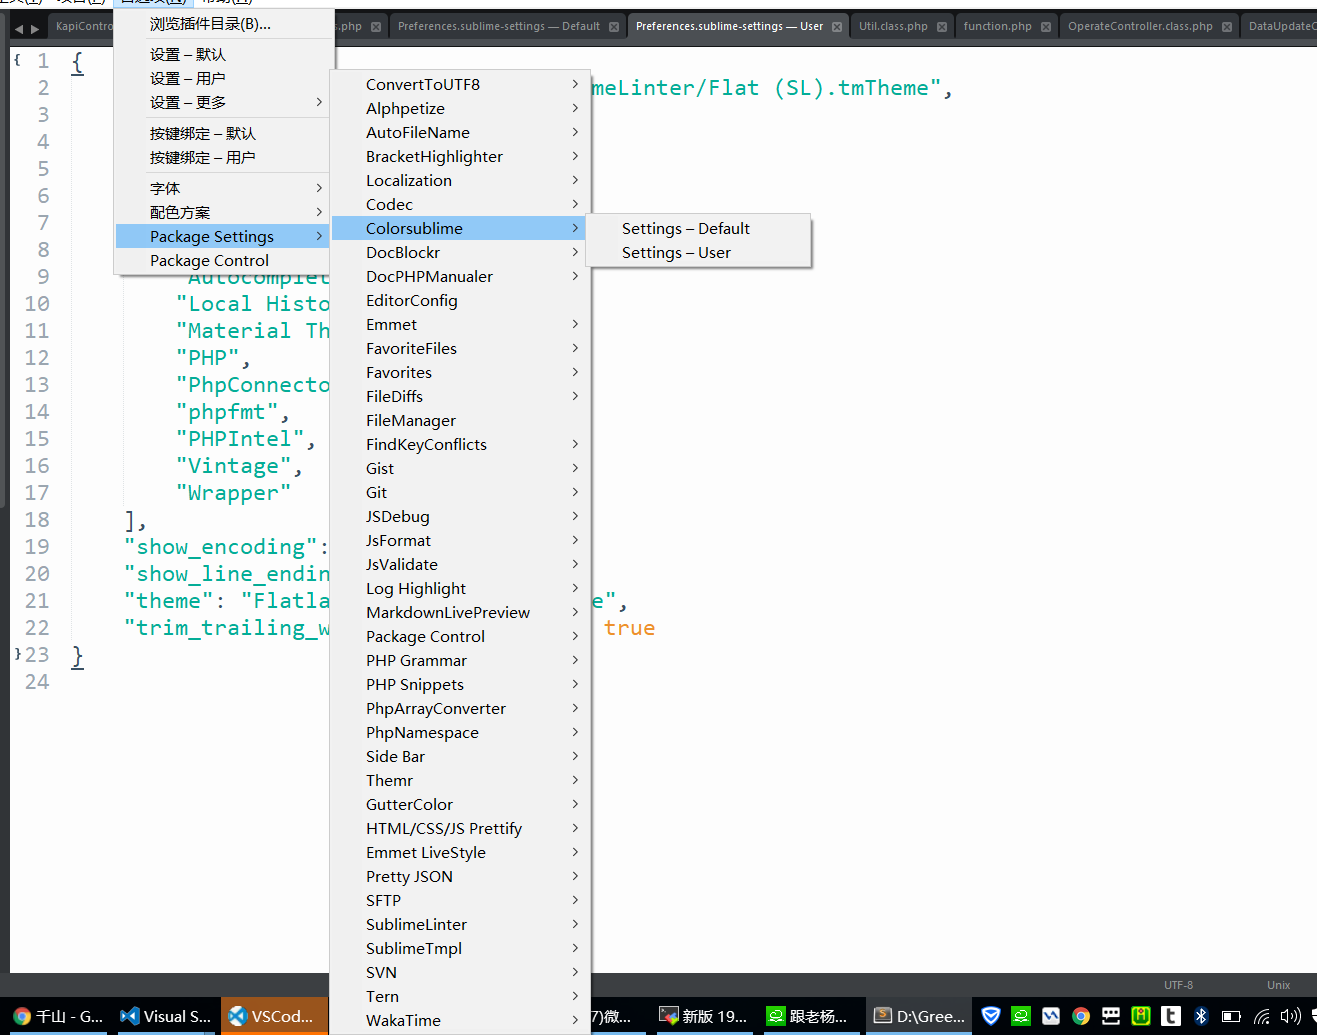Screen dimensions: 1317x1035
Task: Click the blue shield tray icon
Action: click(991, 1016)
